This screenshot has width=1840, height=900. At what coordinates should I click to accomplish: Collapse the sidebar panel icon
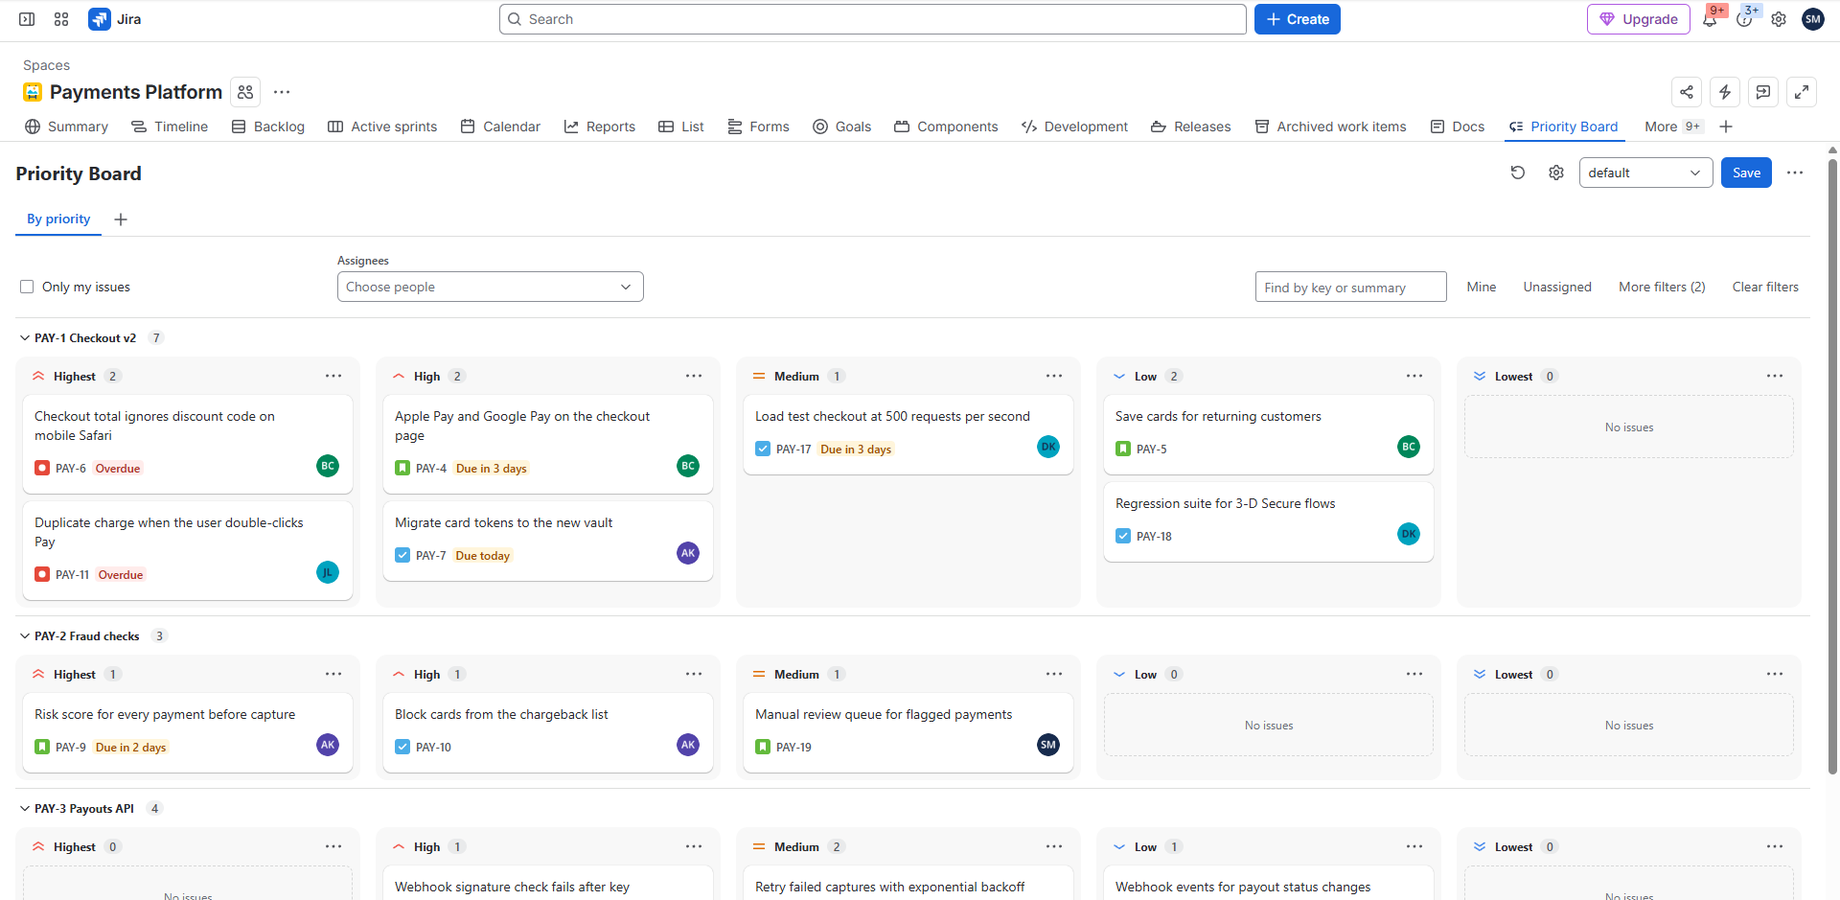[27, 19]
